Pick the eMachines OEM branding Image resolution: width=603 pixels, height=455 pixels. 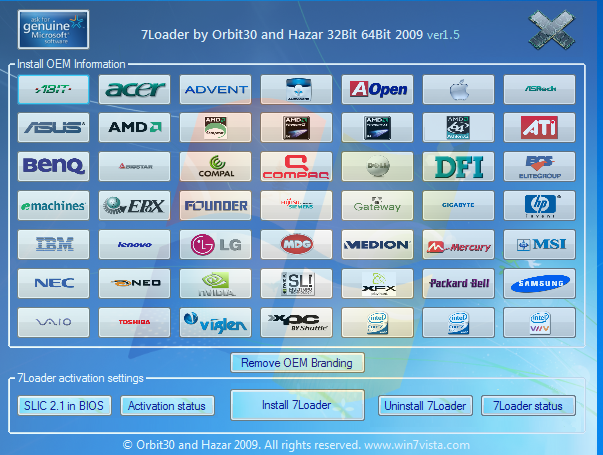click(53, 206)
